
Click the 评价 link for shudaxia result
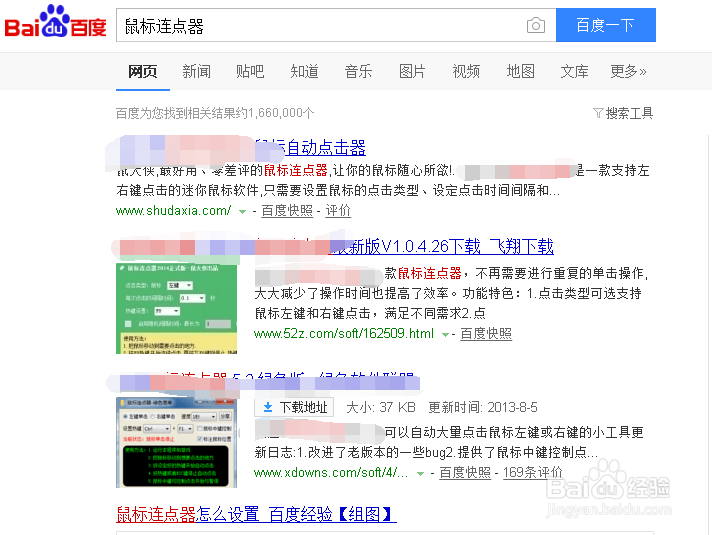(338, 211)
